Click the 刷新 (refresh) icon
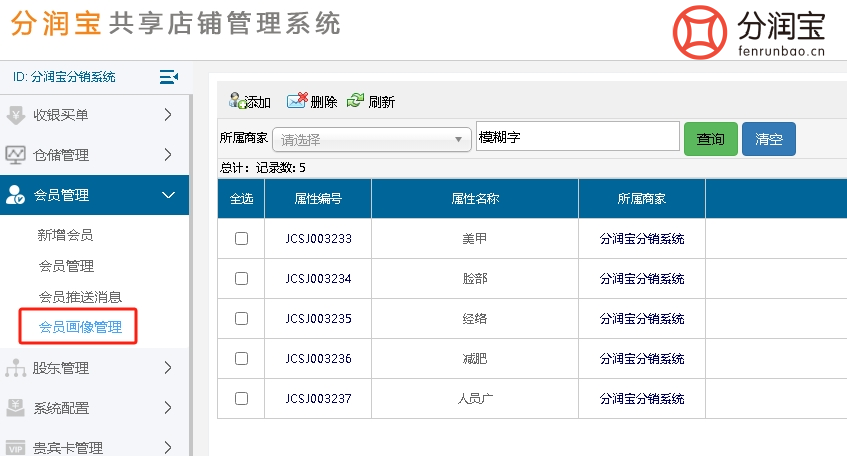Viewport: 847px width, 456px height. 355,101
